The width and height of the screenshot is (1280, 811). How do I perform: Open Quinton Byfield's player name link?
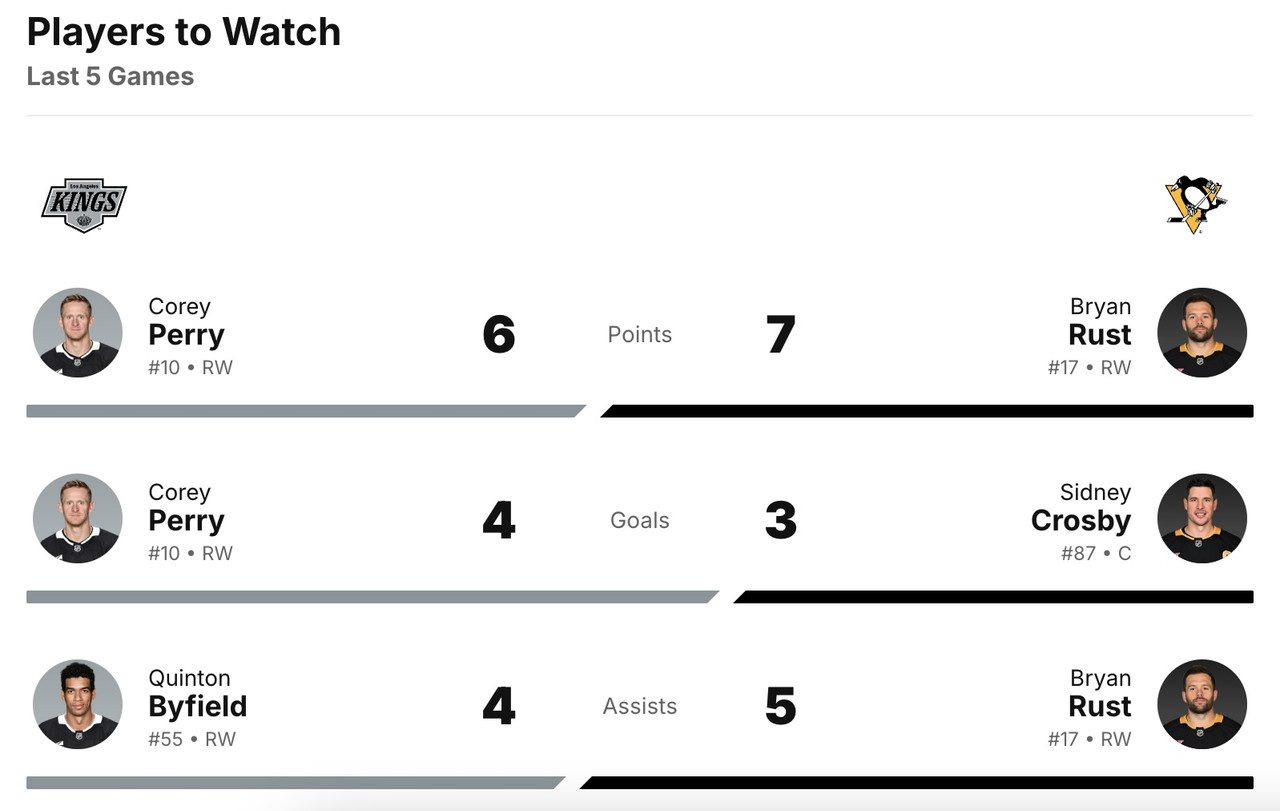(197, 694)
